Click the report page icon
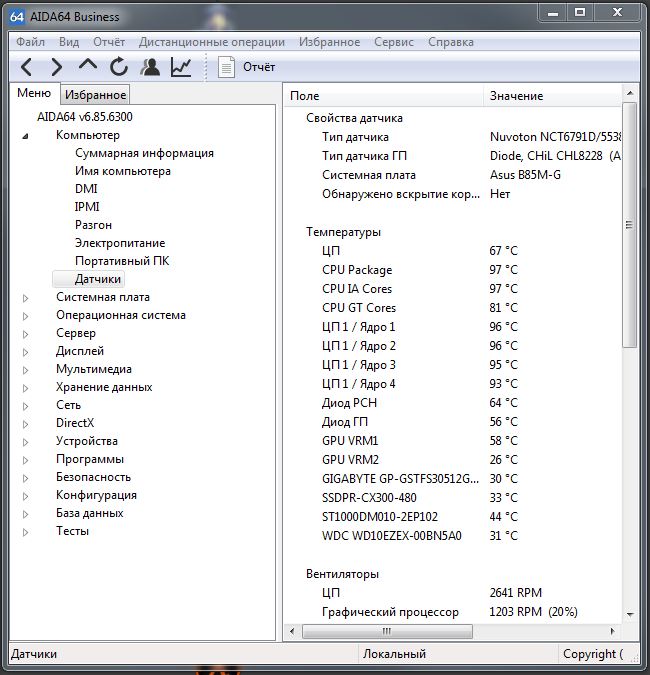This screenshot has height=675, width=650. coord(226,67)
